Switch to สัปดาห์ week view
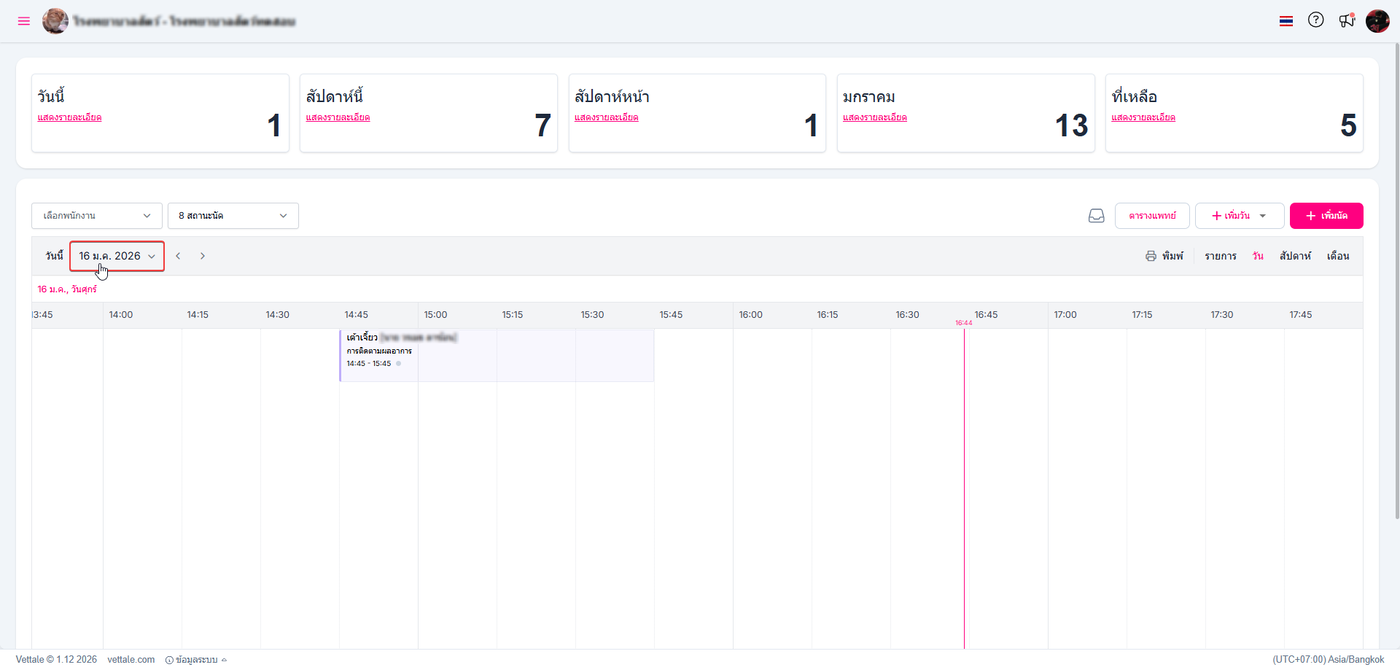The image size is (1400, 670). point(1295,256)
